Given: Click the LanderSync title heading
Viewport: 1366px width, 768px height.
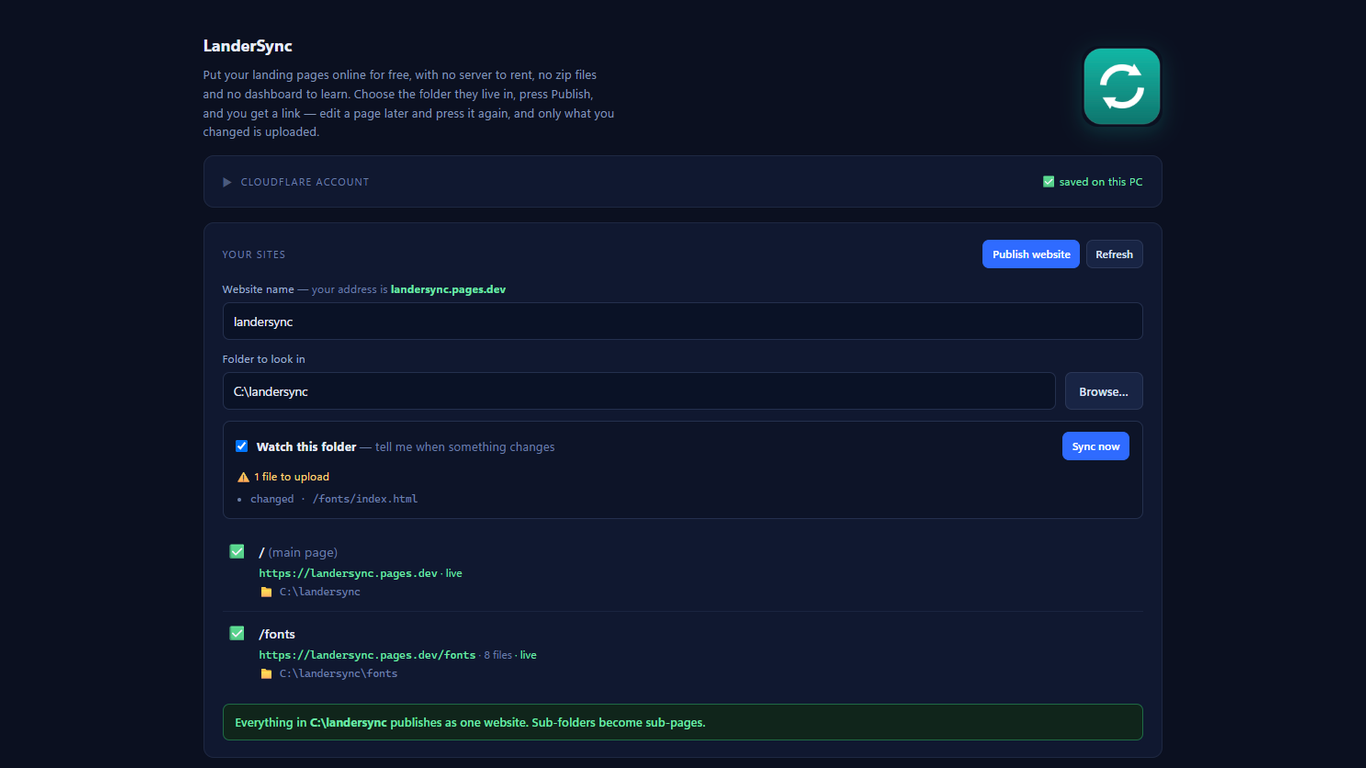Looking at the screenshot, I should (x=248, y=46).
